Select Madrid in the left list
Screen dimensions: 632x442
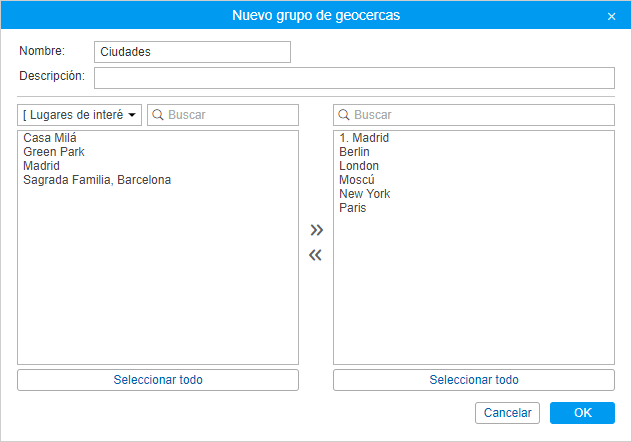point(42,166)
